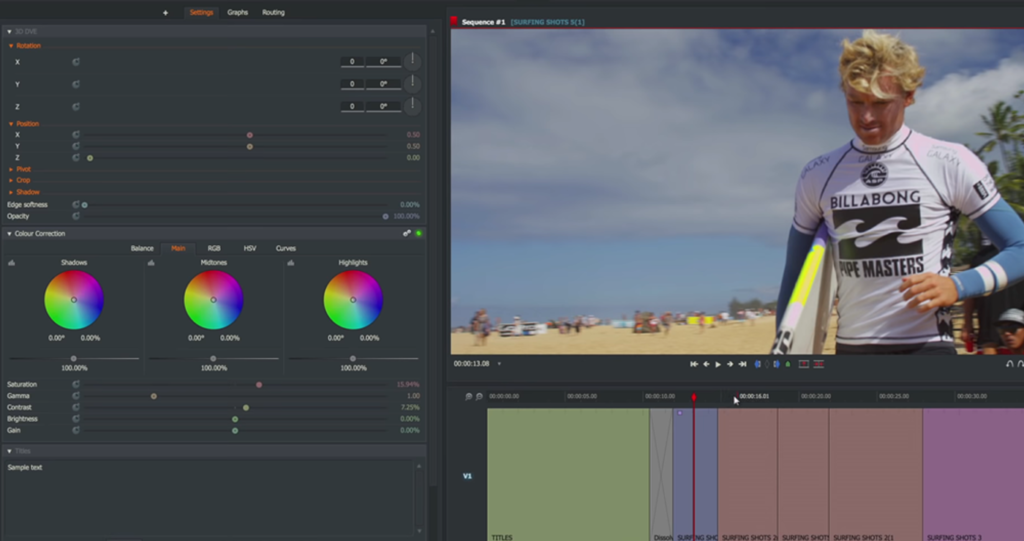Image resolution: width=1024 pixels, height=541 pixels.
Task: Switch to the Graphs tab
Action: (237, 12)
